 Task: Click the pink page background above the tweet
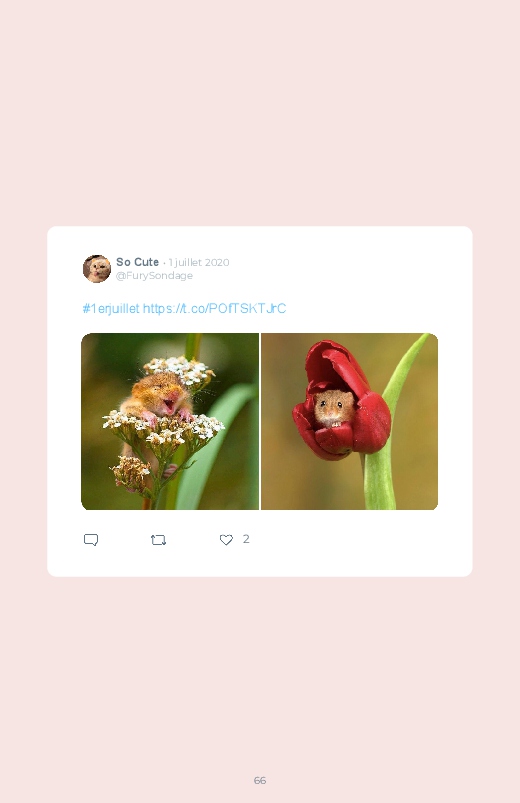tap(260, 113)
